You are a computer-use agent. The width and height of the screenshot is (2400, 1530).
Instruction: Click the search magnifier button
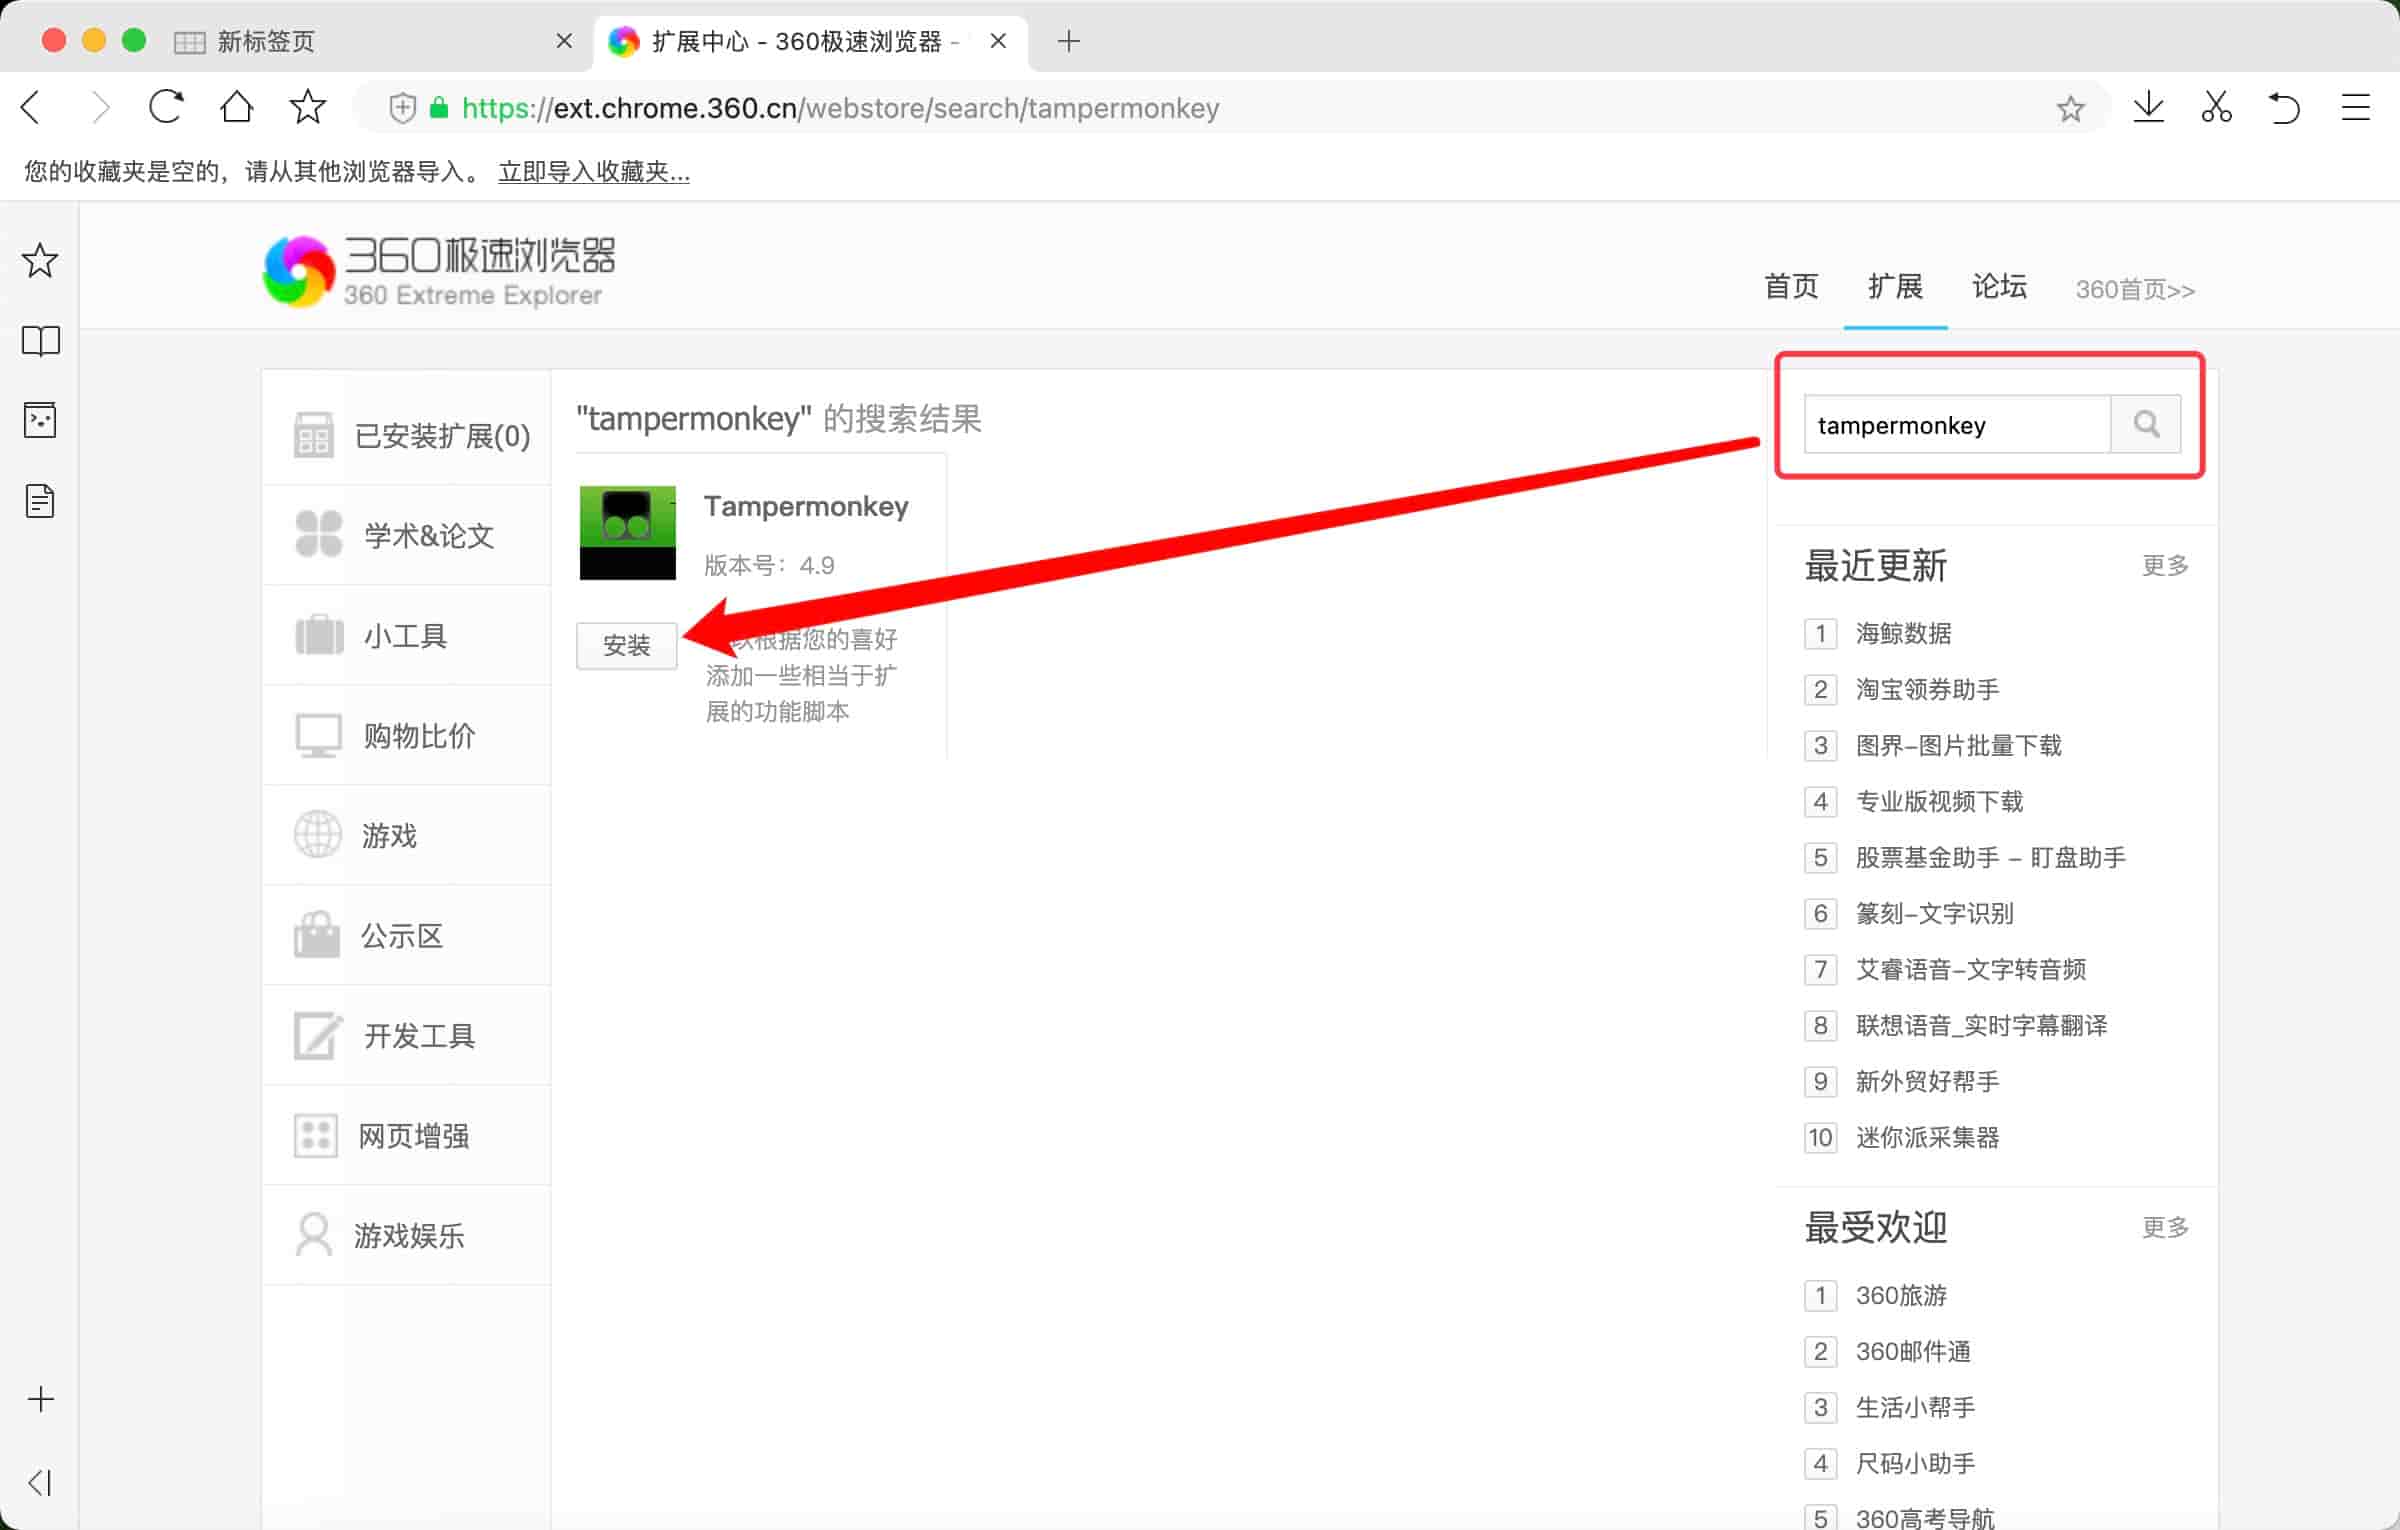click(x=2145, y=424)
